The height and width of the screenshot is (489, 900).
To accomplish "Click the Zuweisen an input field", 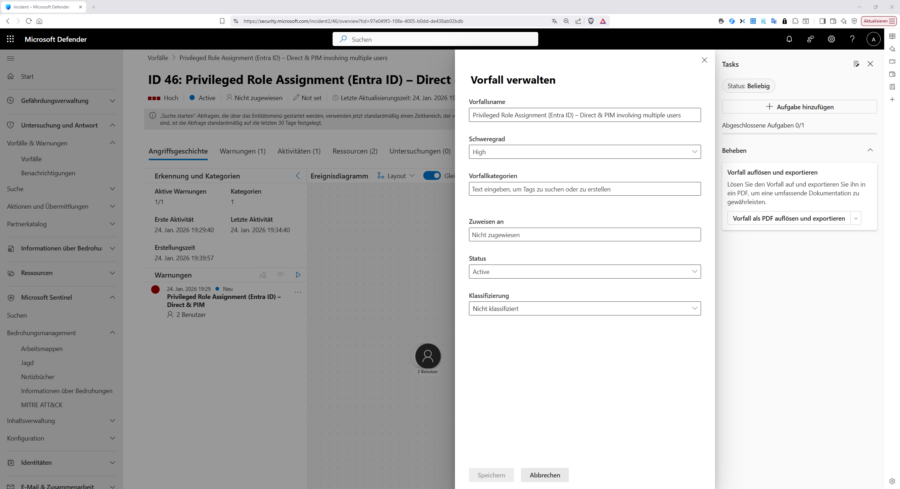I will [584, 235].
